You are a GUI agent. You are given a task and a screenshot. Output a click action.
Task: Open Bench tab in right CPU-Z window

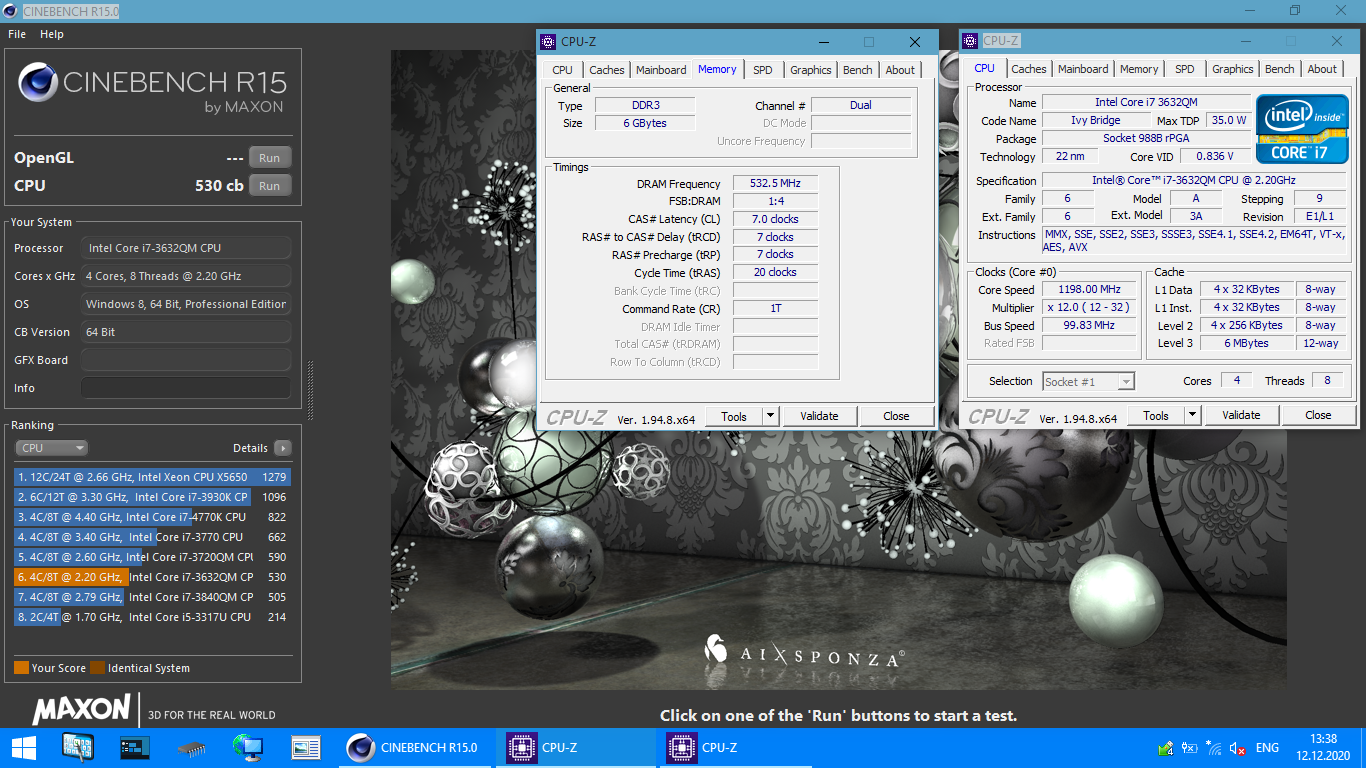pos(1280,69)
